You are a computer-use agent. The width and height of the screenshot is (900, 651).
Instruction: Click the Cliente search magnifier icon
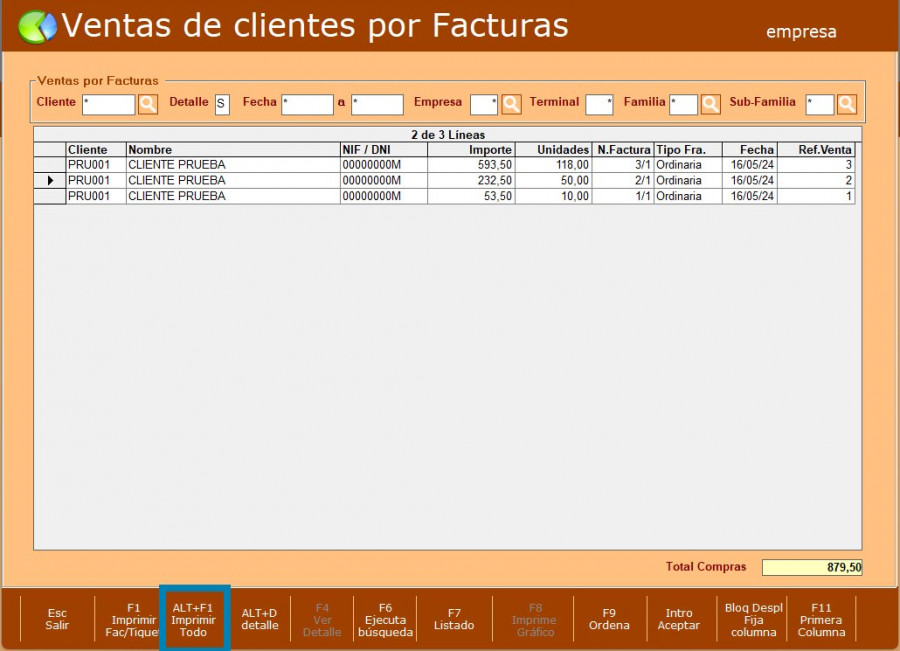[148, 104]
